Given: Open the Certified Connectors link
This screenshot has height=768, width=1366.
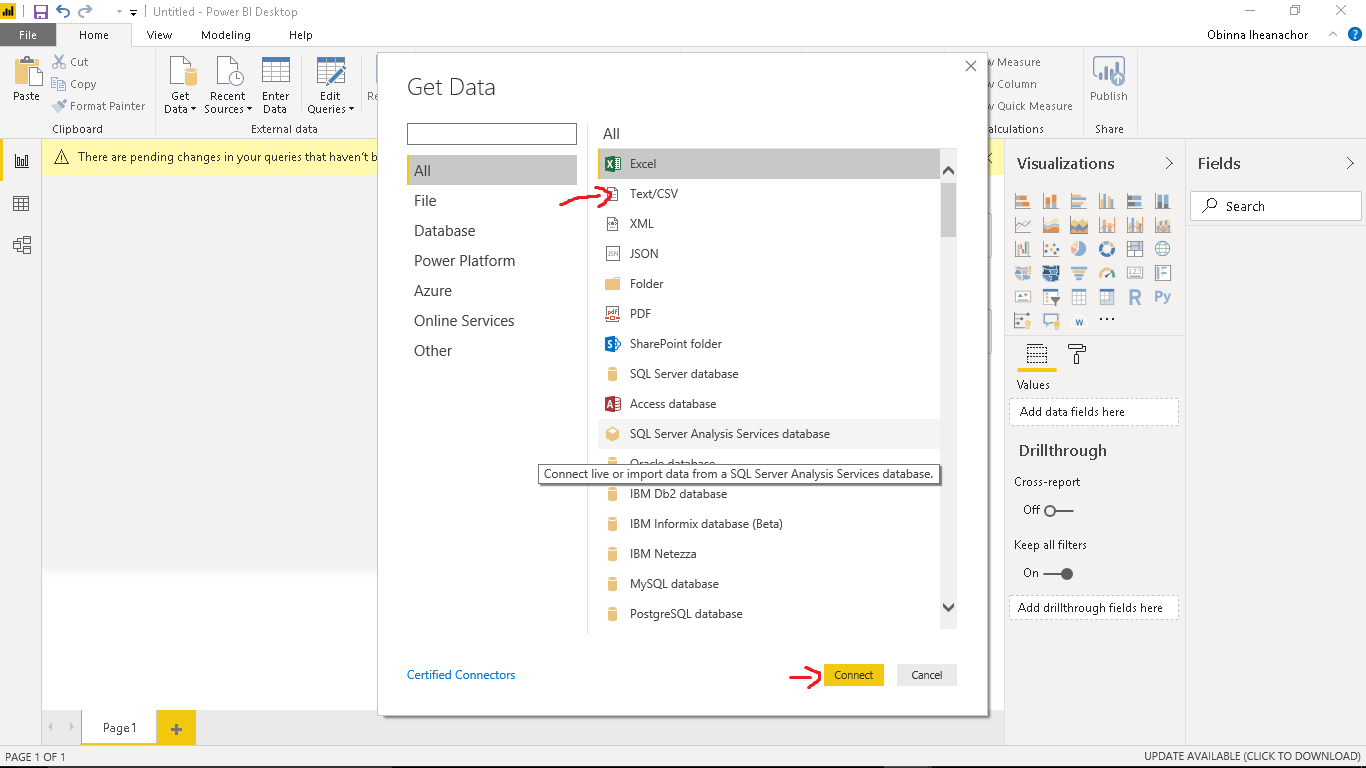Looking at the screenshot, I should [461, 675].
